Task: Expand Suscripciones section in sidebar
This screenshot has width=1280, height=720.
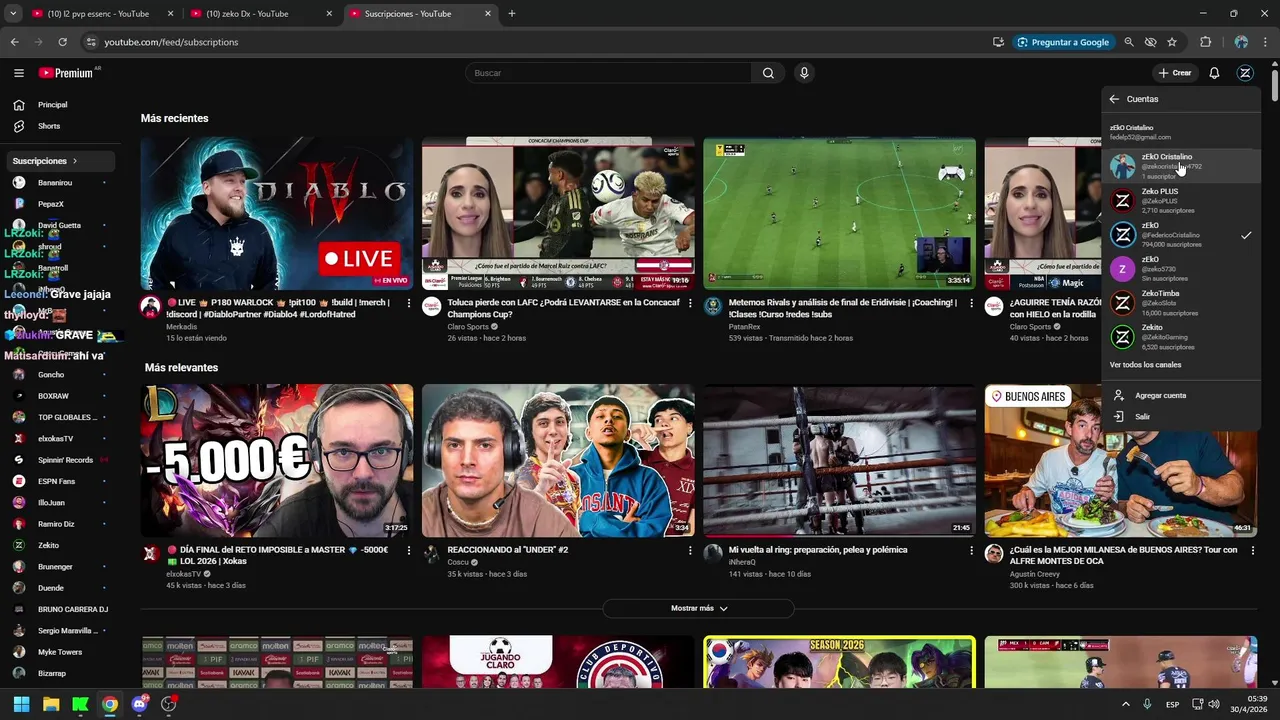Action: point(60,161)
